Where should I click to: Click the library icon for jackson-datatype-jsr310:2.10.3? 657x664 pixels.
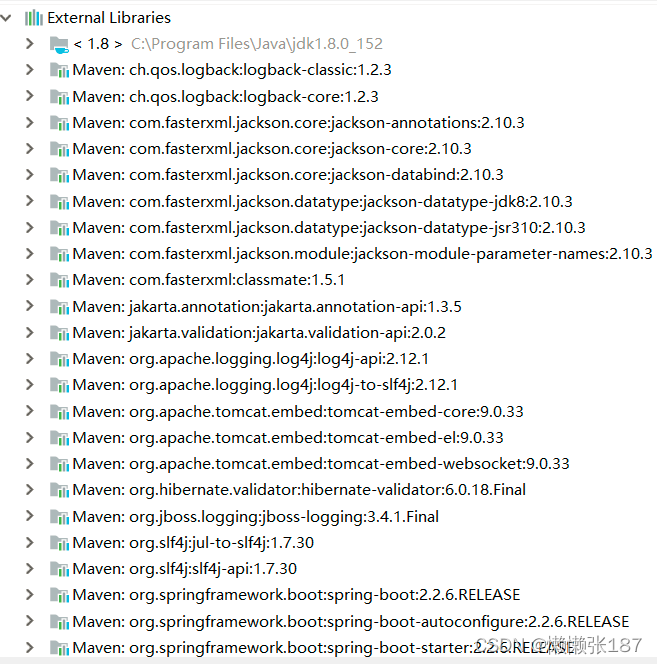(x=59, y=229)
